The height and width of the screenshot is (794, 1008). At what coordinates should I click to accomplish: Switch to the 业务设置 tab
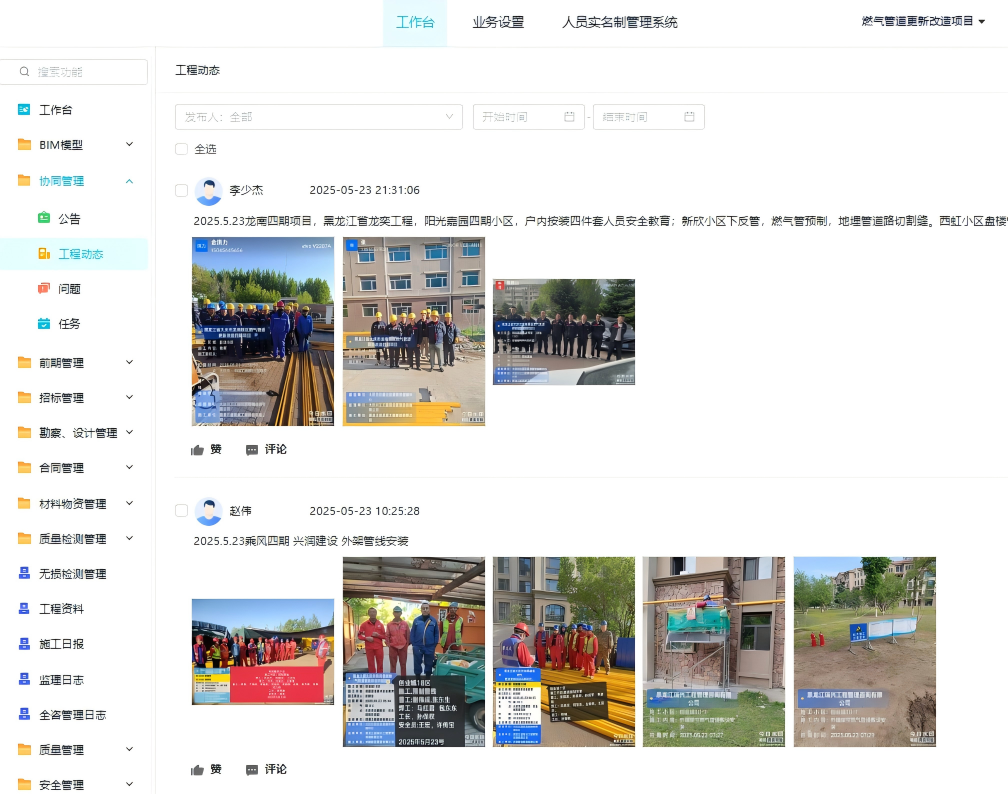pos(498,22)
